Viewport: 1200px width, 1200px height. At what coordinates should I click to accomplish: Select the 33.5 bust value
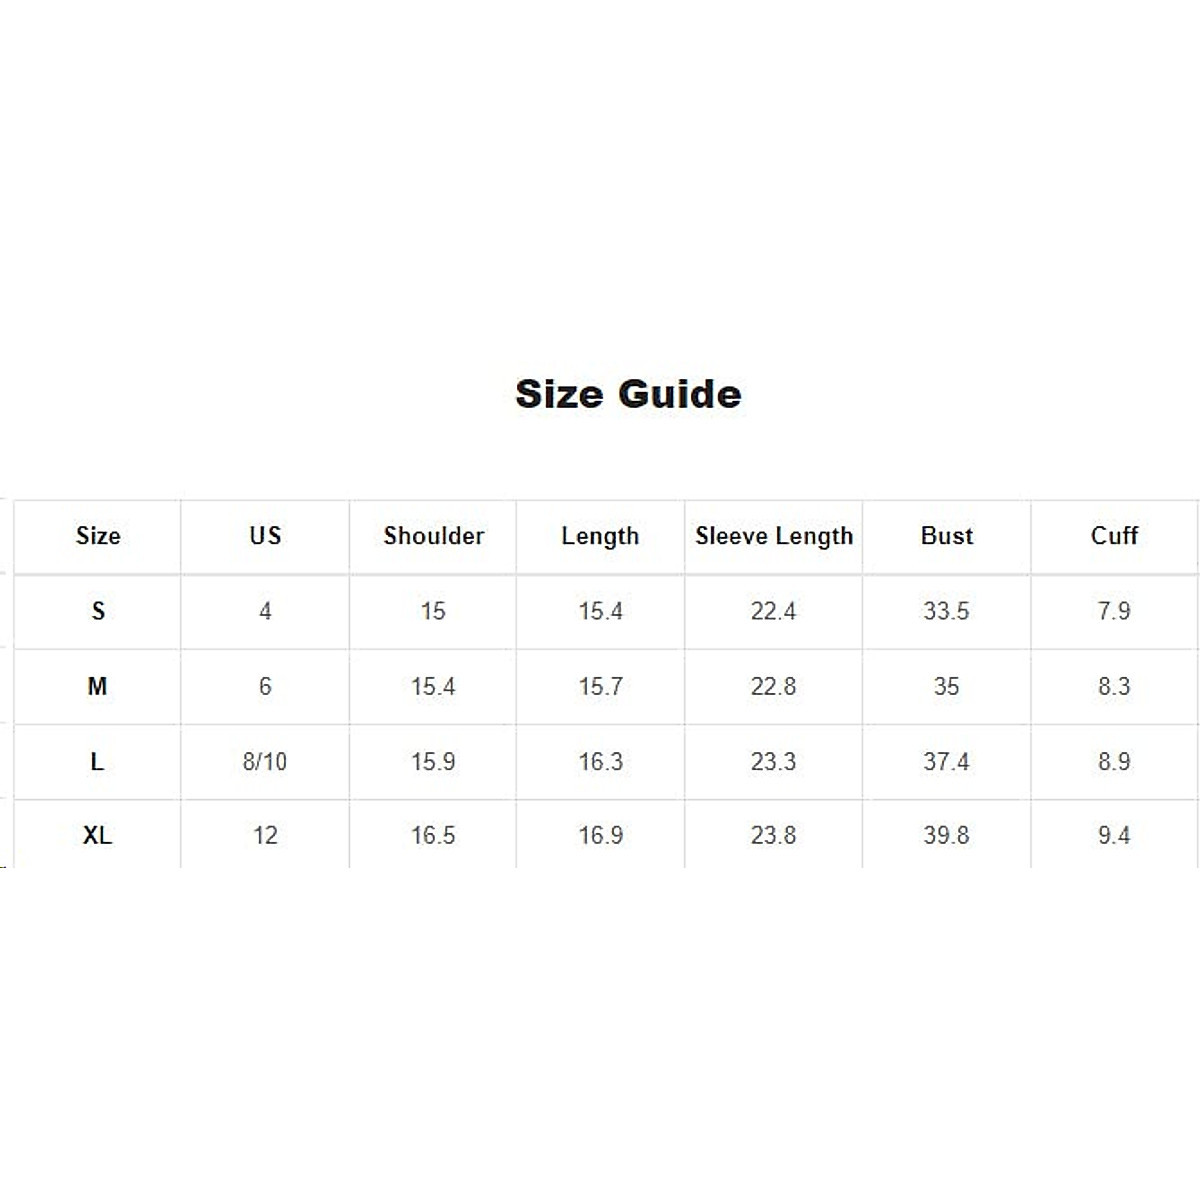[946, 611]
